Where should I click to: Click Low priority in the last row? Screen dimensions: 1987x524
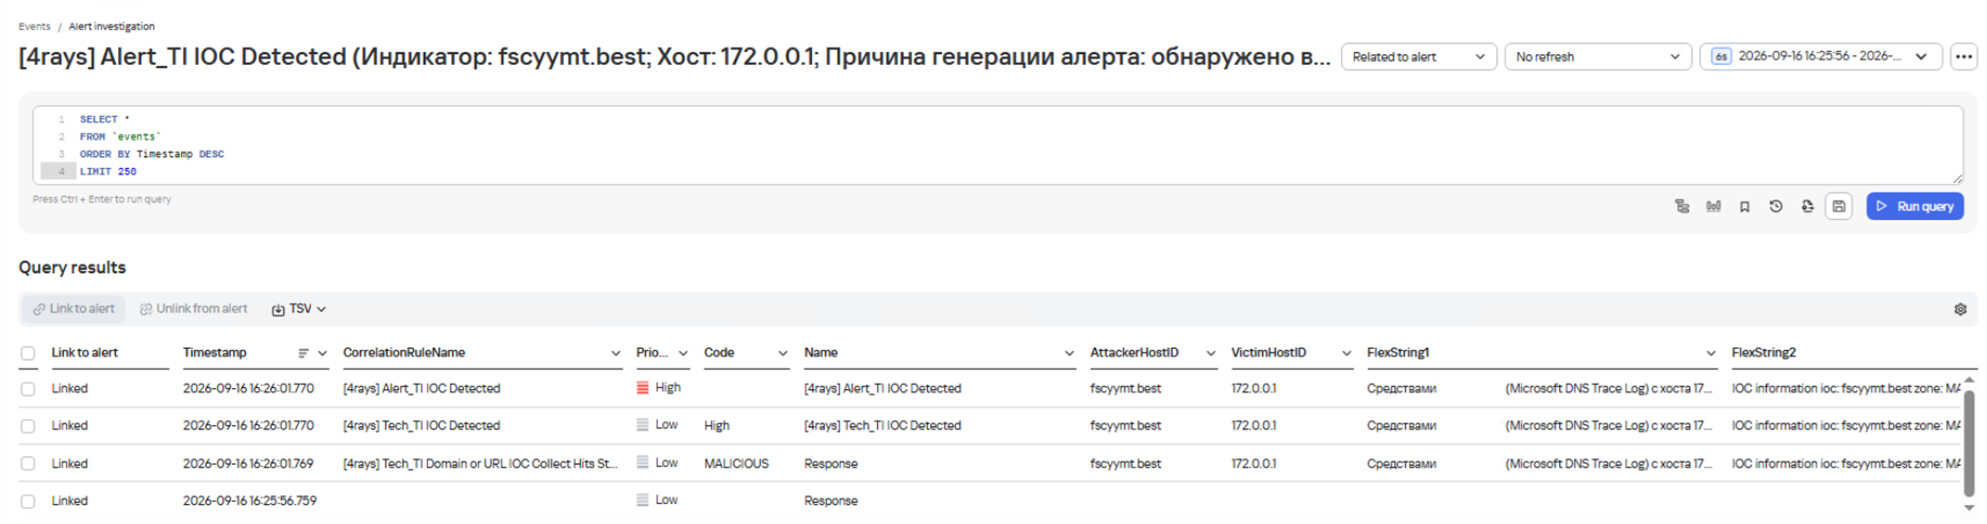coord(657,500)
